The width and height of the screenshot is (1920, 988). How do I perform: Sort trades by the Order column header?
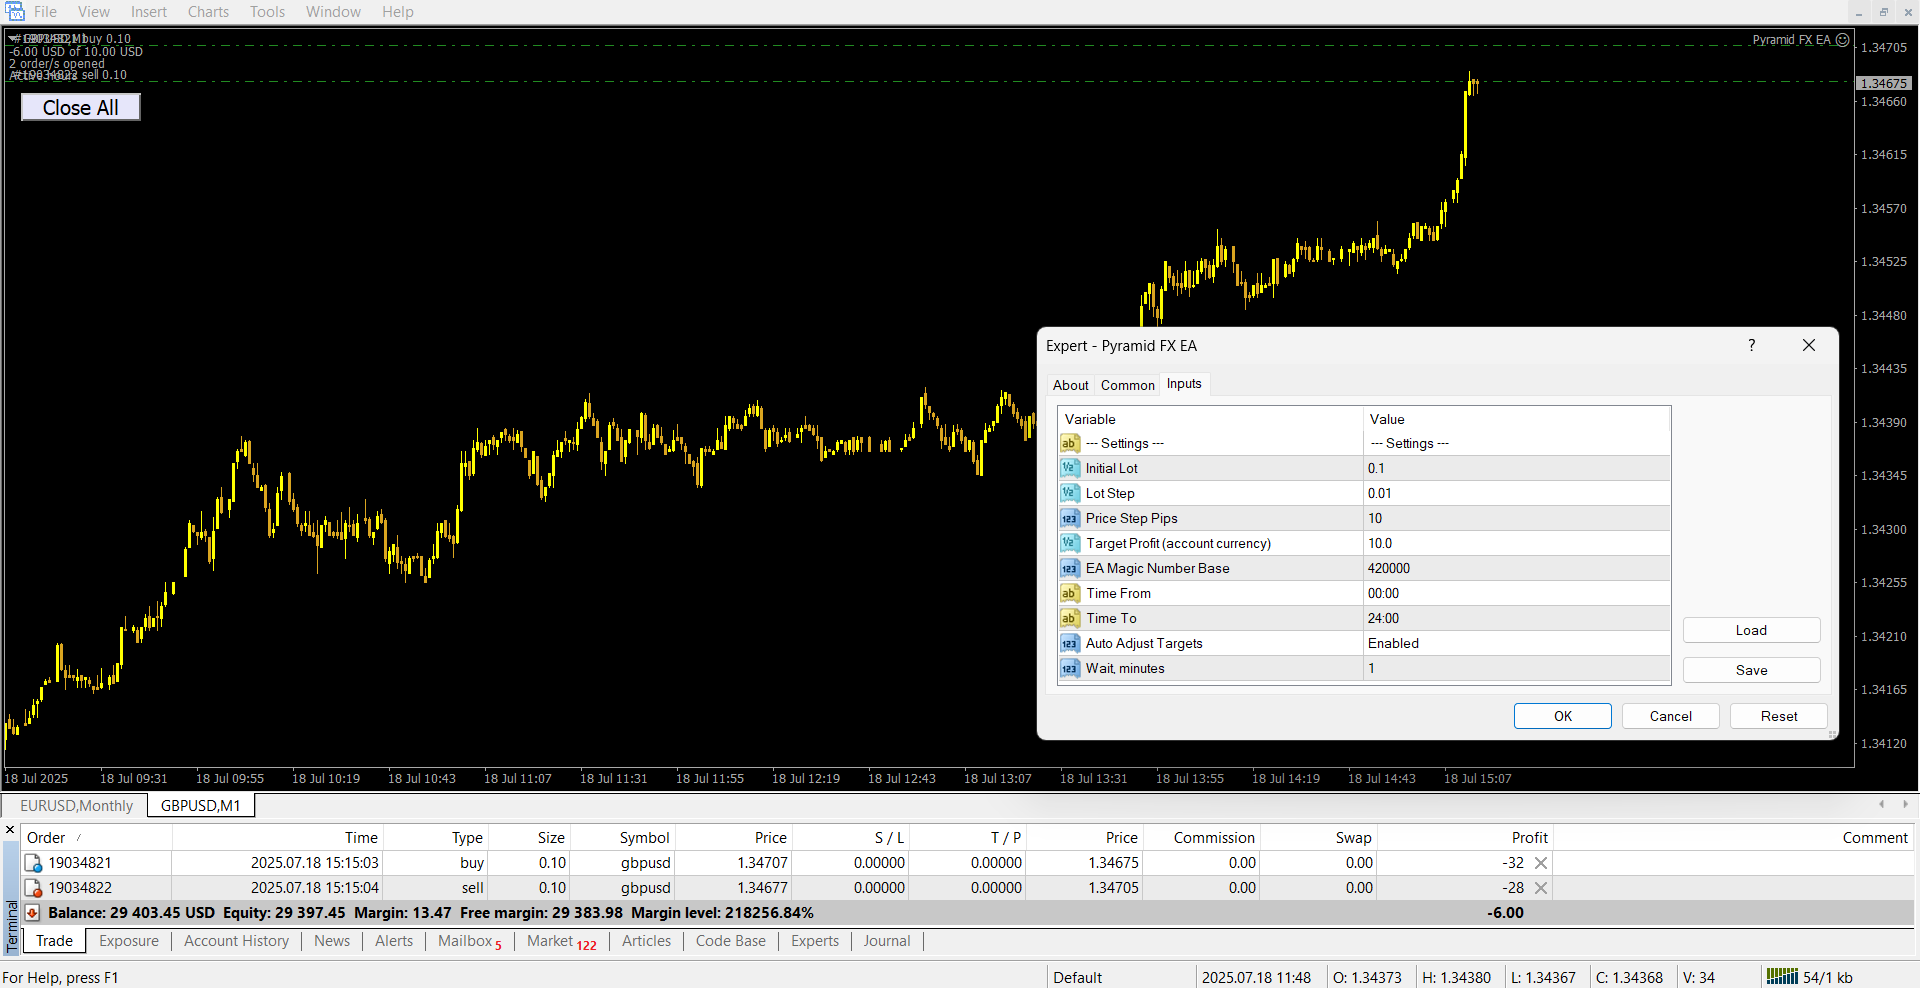46,838
